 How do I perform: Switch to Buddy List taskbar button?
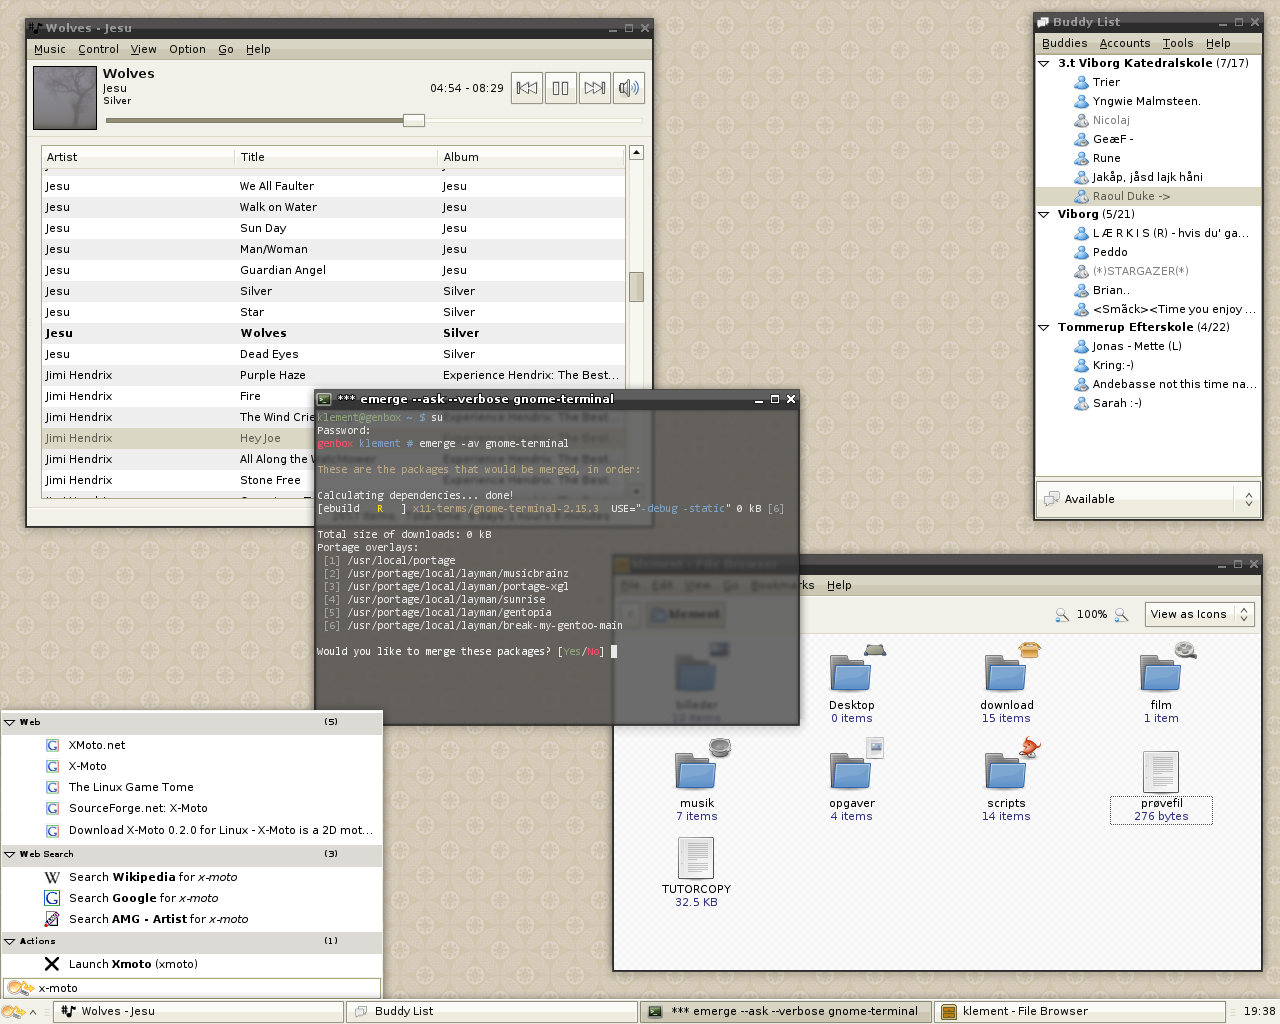click(491, 1011)
